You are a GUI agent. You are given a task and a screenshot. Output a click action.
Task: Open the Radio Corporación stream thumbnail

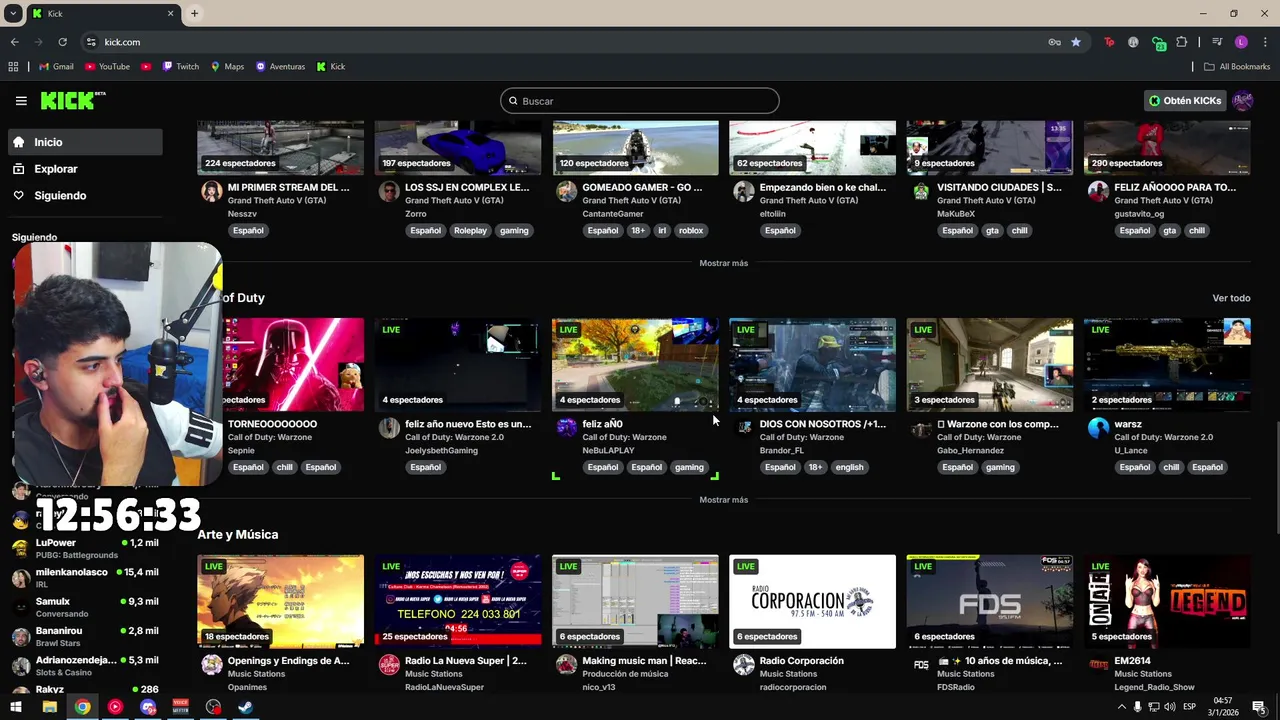(812, 602)
